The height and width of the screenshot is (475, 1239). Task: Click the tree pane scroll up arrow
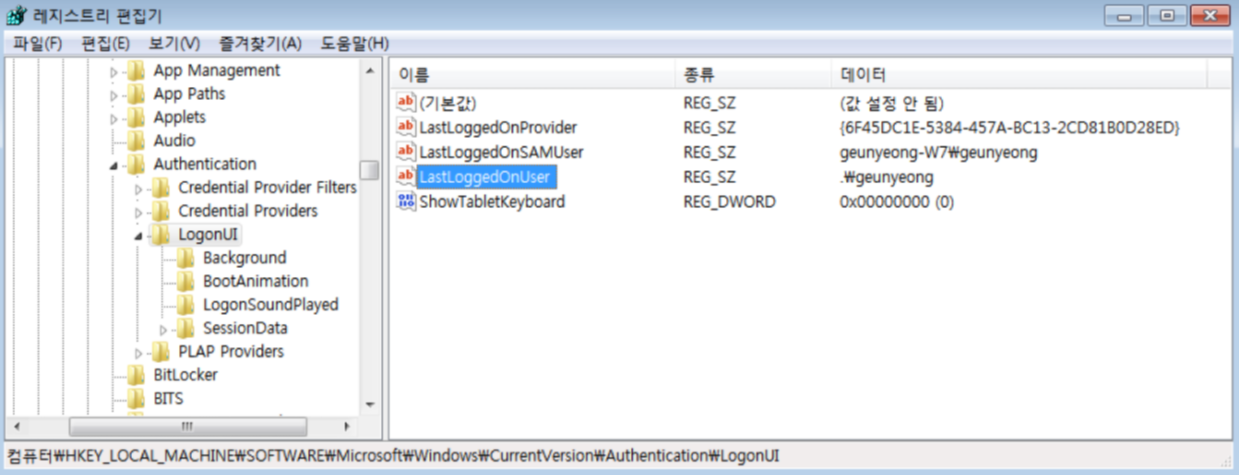tap(370, 70)
